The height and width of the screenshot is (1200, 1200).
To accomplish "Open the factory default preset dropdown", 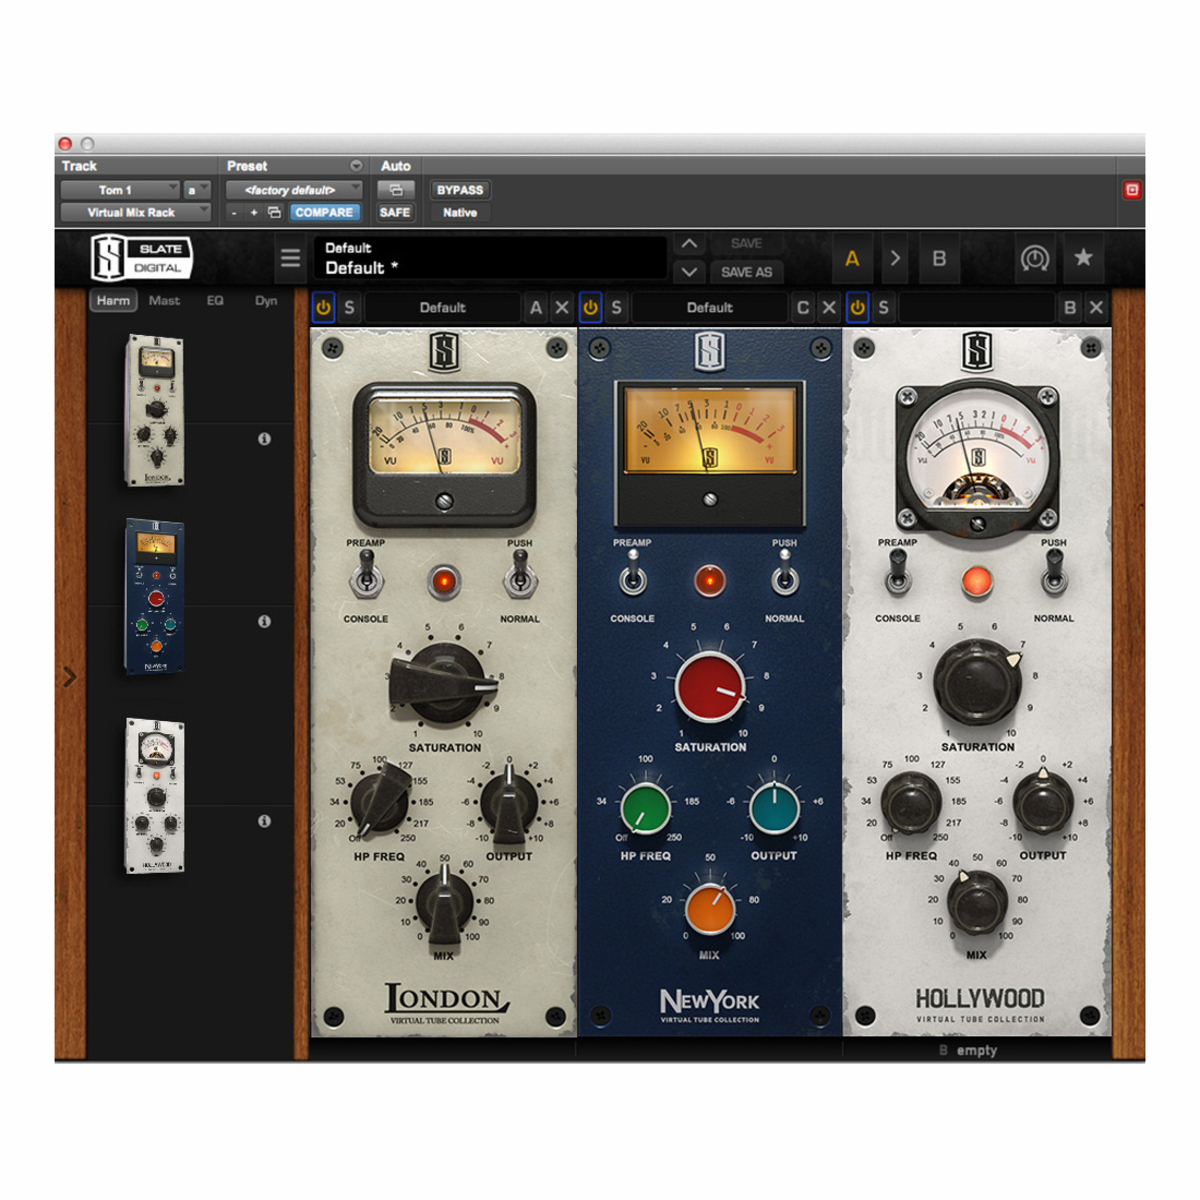I will (x=294, y=190).
